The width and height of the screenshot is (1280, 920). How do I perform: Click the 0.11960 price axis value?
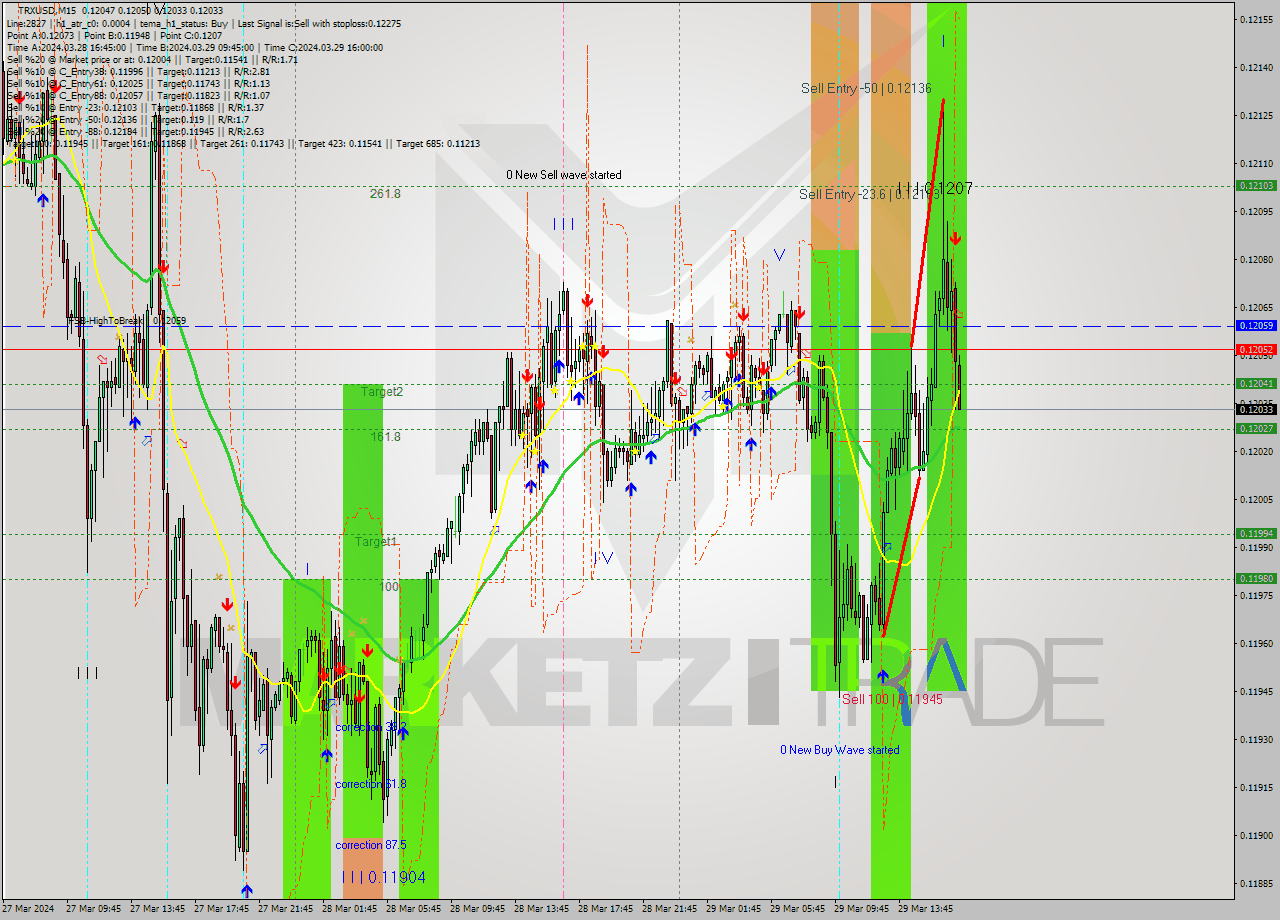pyautogui.click(x=1256, y=644)
